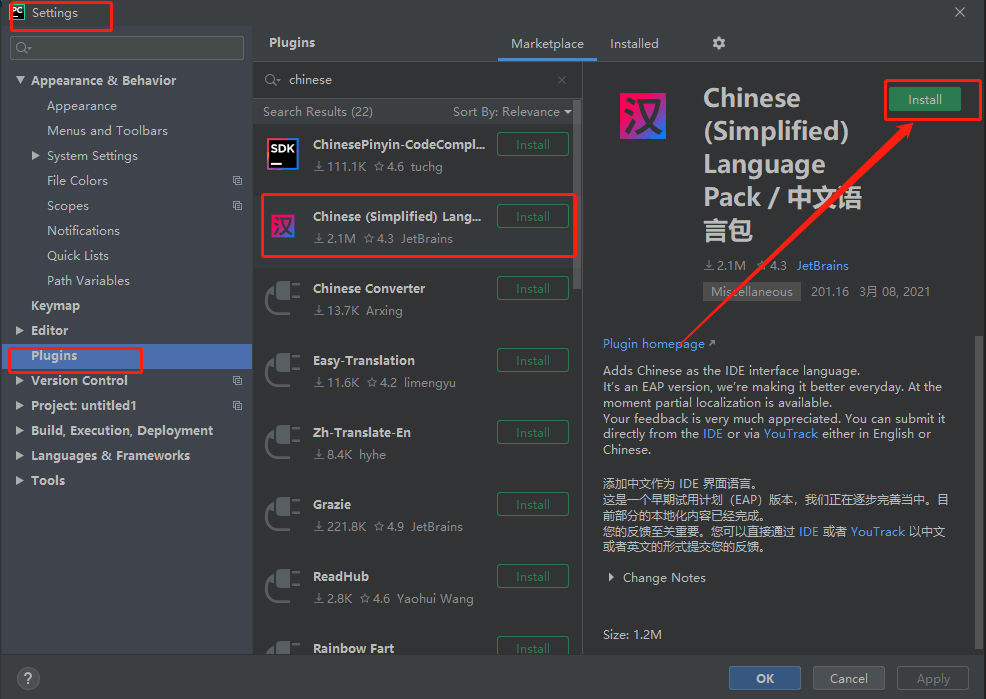The height and width of the screenshot is (699, 986).
Task: Click large Chinese language pack logo
Action: 643,116
